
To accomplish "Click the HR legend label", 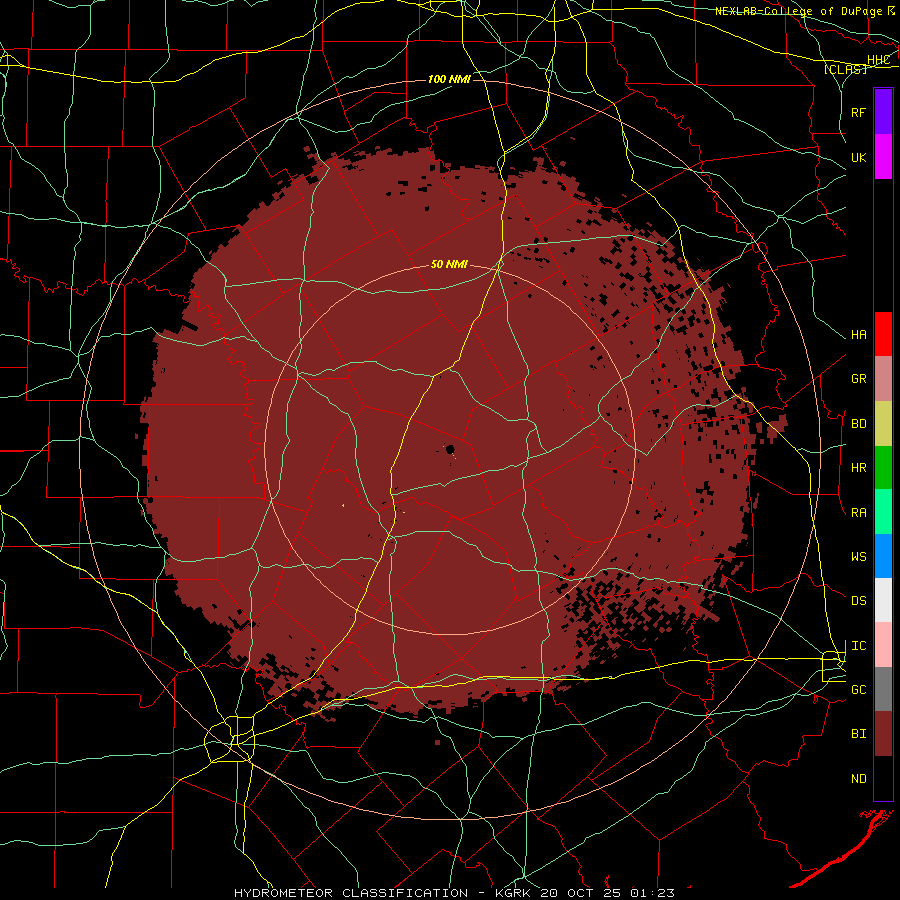I will tap(859, 468).
